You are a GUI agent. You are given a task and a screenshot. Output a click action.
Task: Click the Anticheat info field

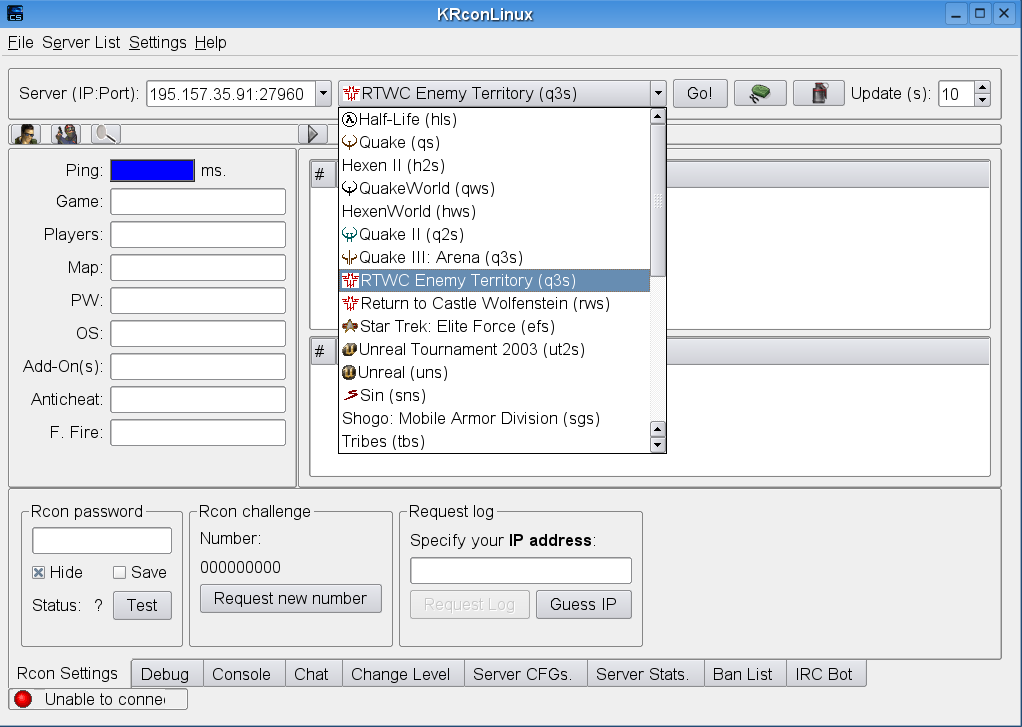point(198,399)
